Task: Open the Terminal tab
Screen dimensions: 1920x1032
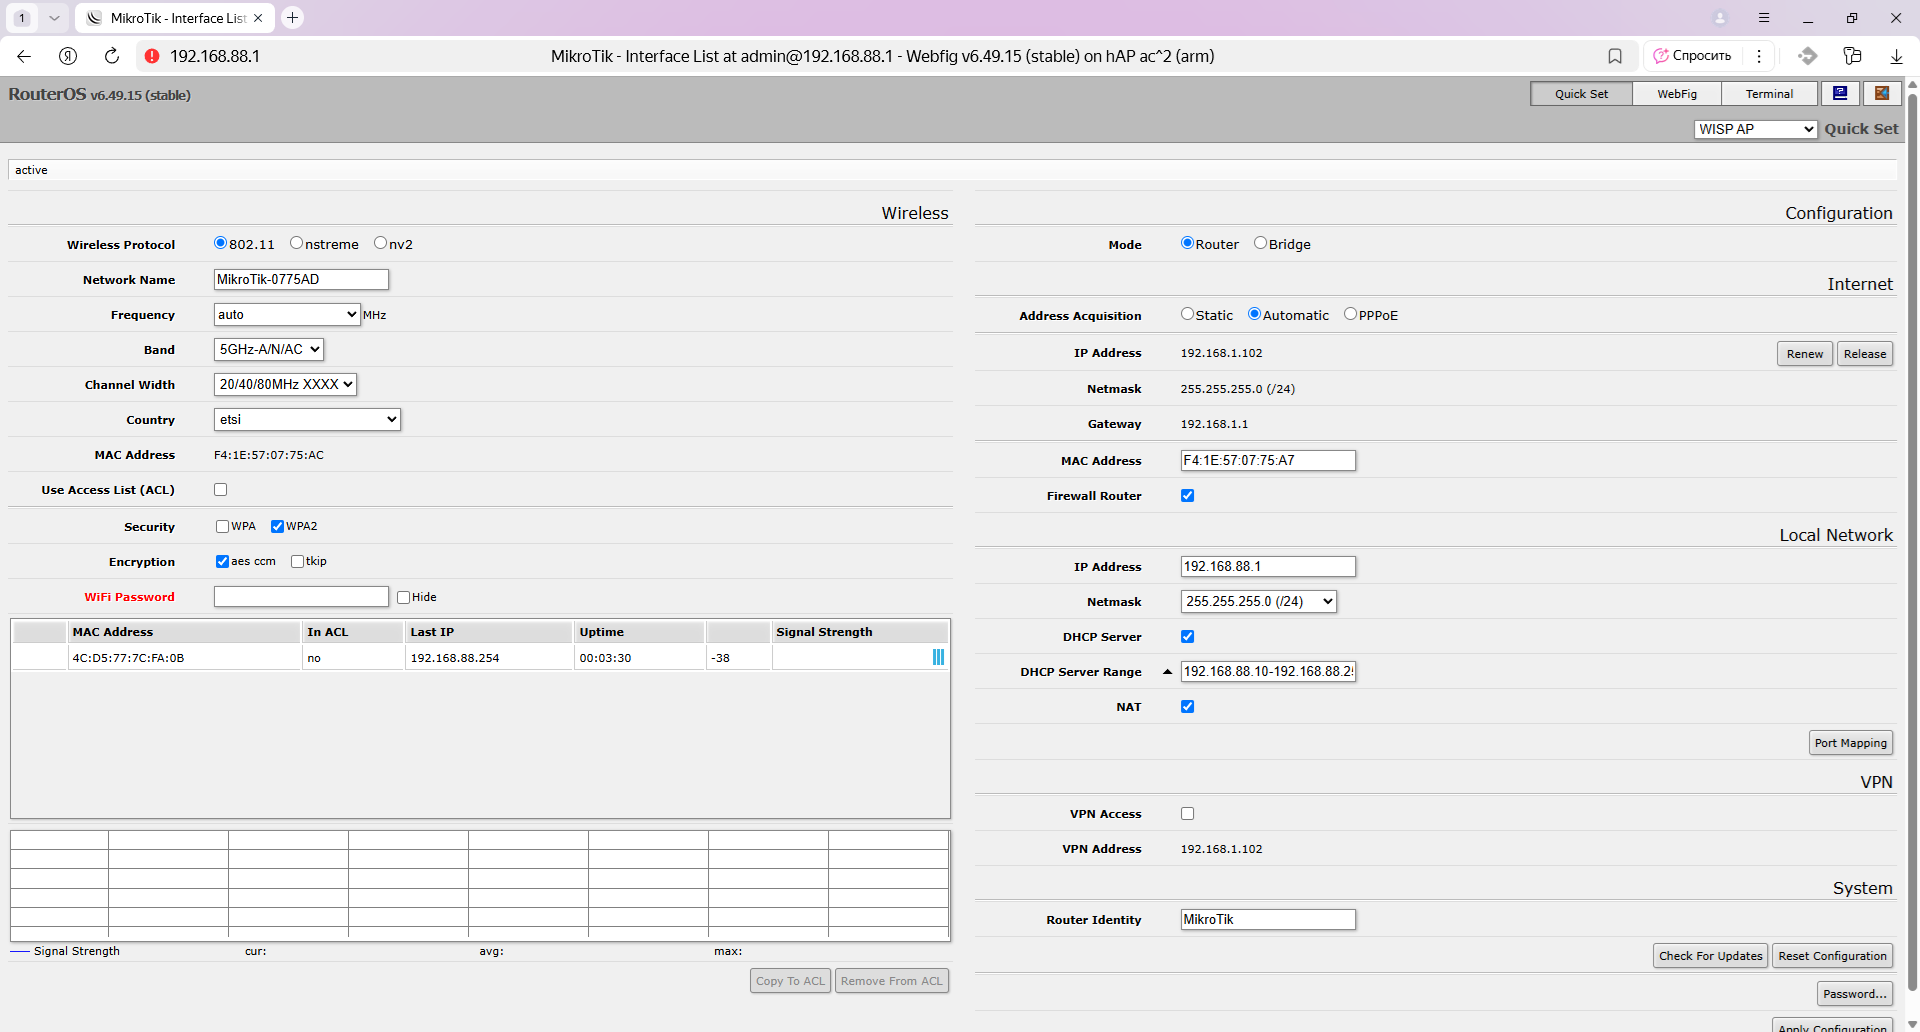Action: 1769,93
